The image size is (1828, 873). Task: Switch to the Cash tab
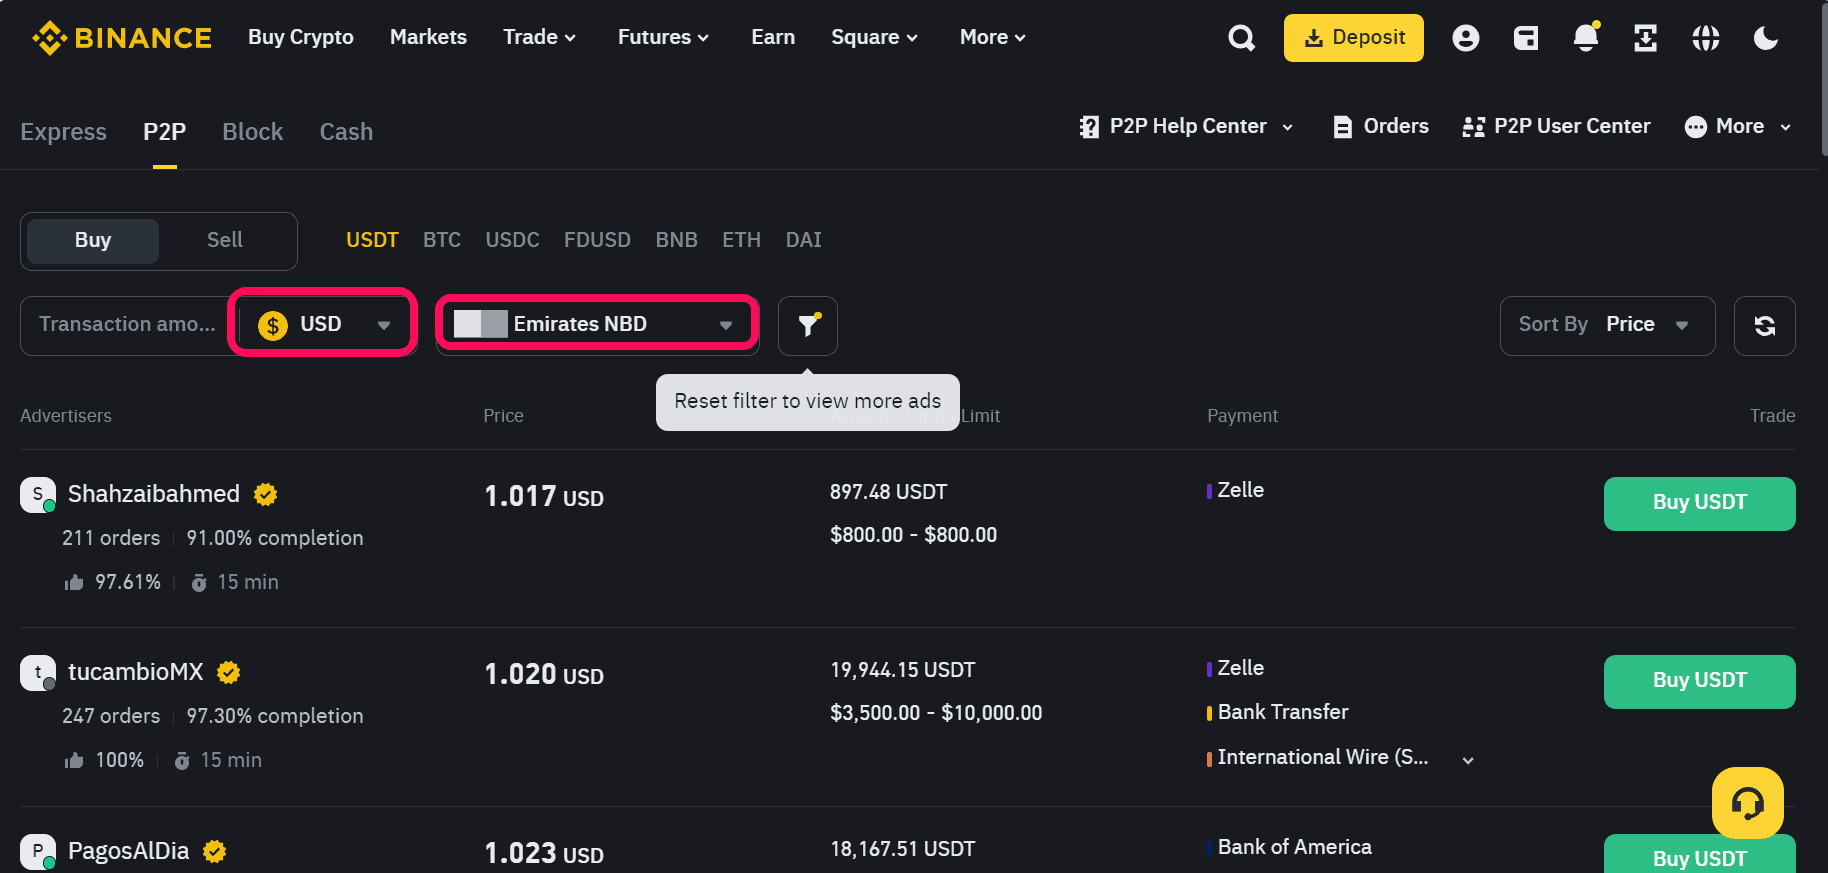coord(346,132)
